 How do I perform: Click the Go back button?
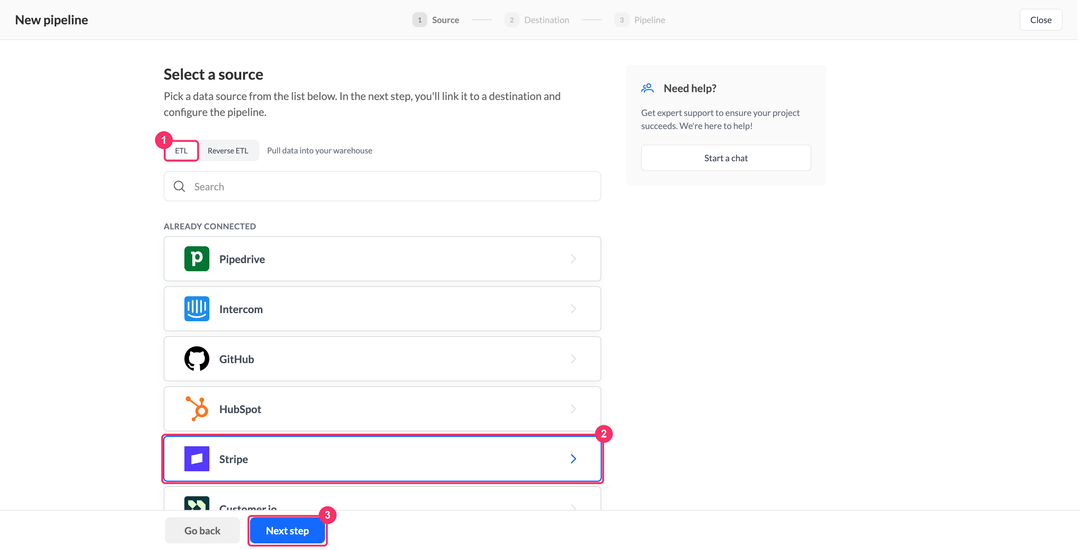[x=202, y=531]
